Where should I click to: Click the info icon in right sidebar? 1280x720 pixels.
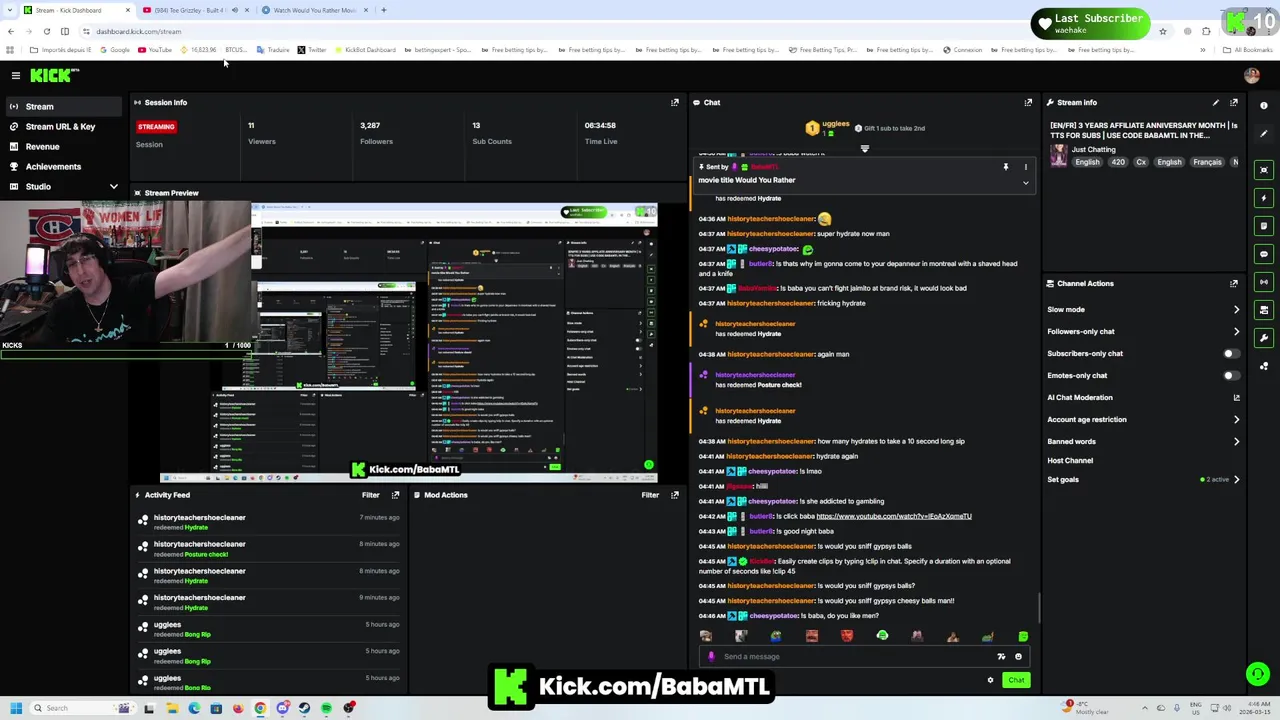pyautogui.click(x=1264, y=105)
